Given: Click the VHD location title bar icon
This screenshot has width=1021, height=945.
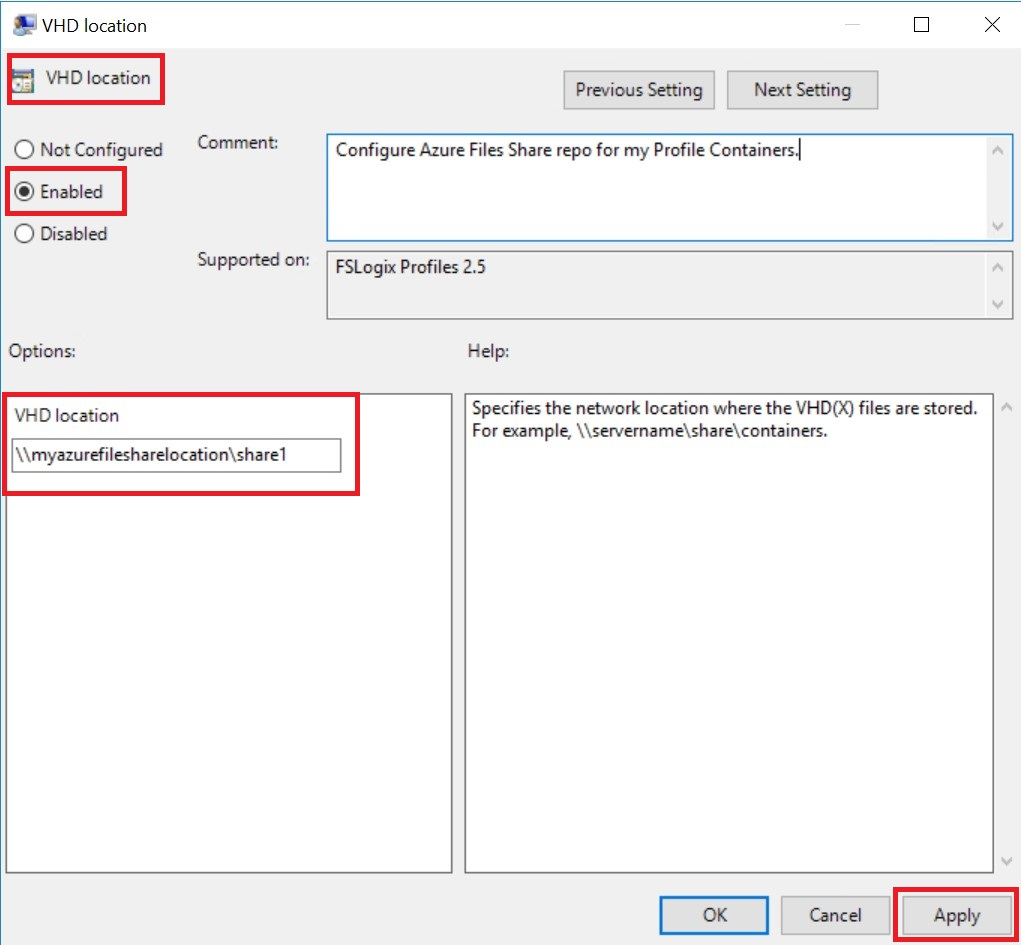Looking at the screenshot, I should tap(24, 25).
